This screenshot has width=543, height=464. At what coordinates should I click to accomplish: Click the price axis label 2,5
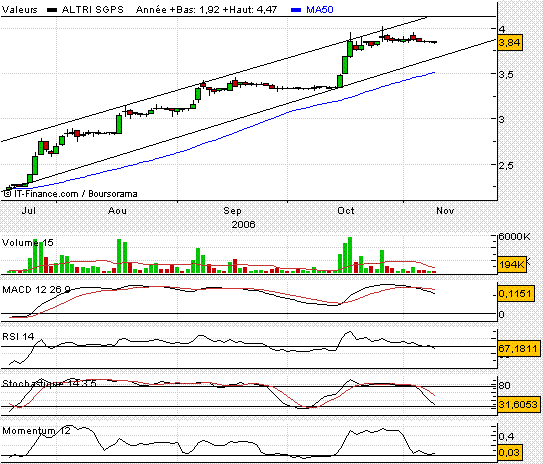tap(506, 166)
